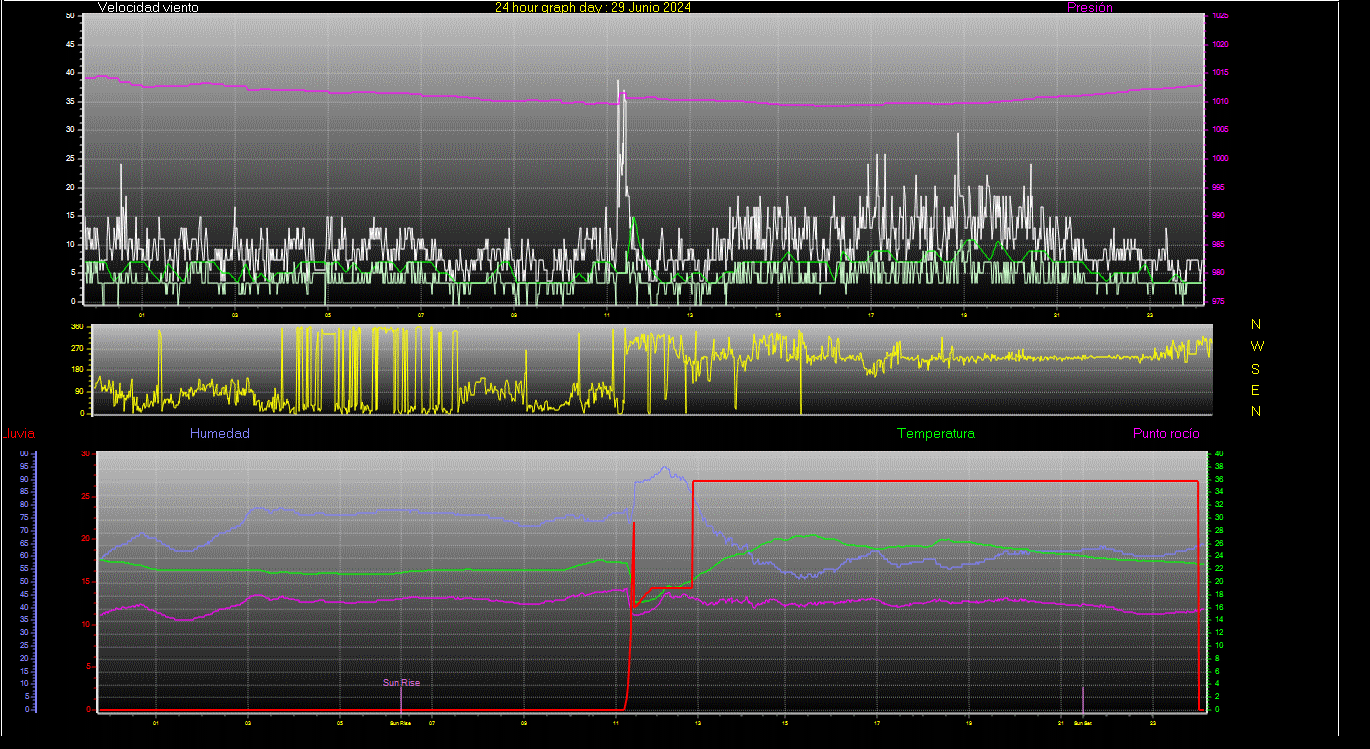The width and height of the screenshot is (1370, 749).
Task: Click hour '23' on the humidity chart axis
Action: coord(1152,722)
